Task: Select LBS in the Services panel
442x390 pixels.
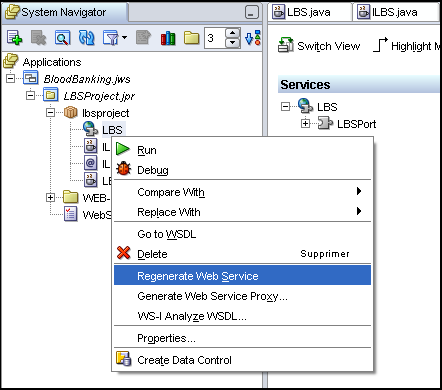Action: click(327, 107)
